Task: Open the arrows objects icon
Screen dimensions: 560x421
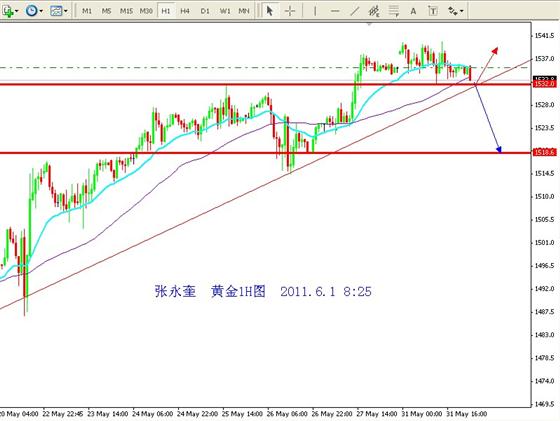Action: point(452,11)
